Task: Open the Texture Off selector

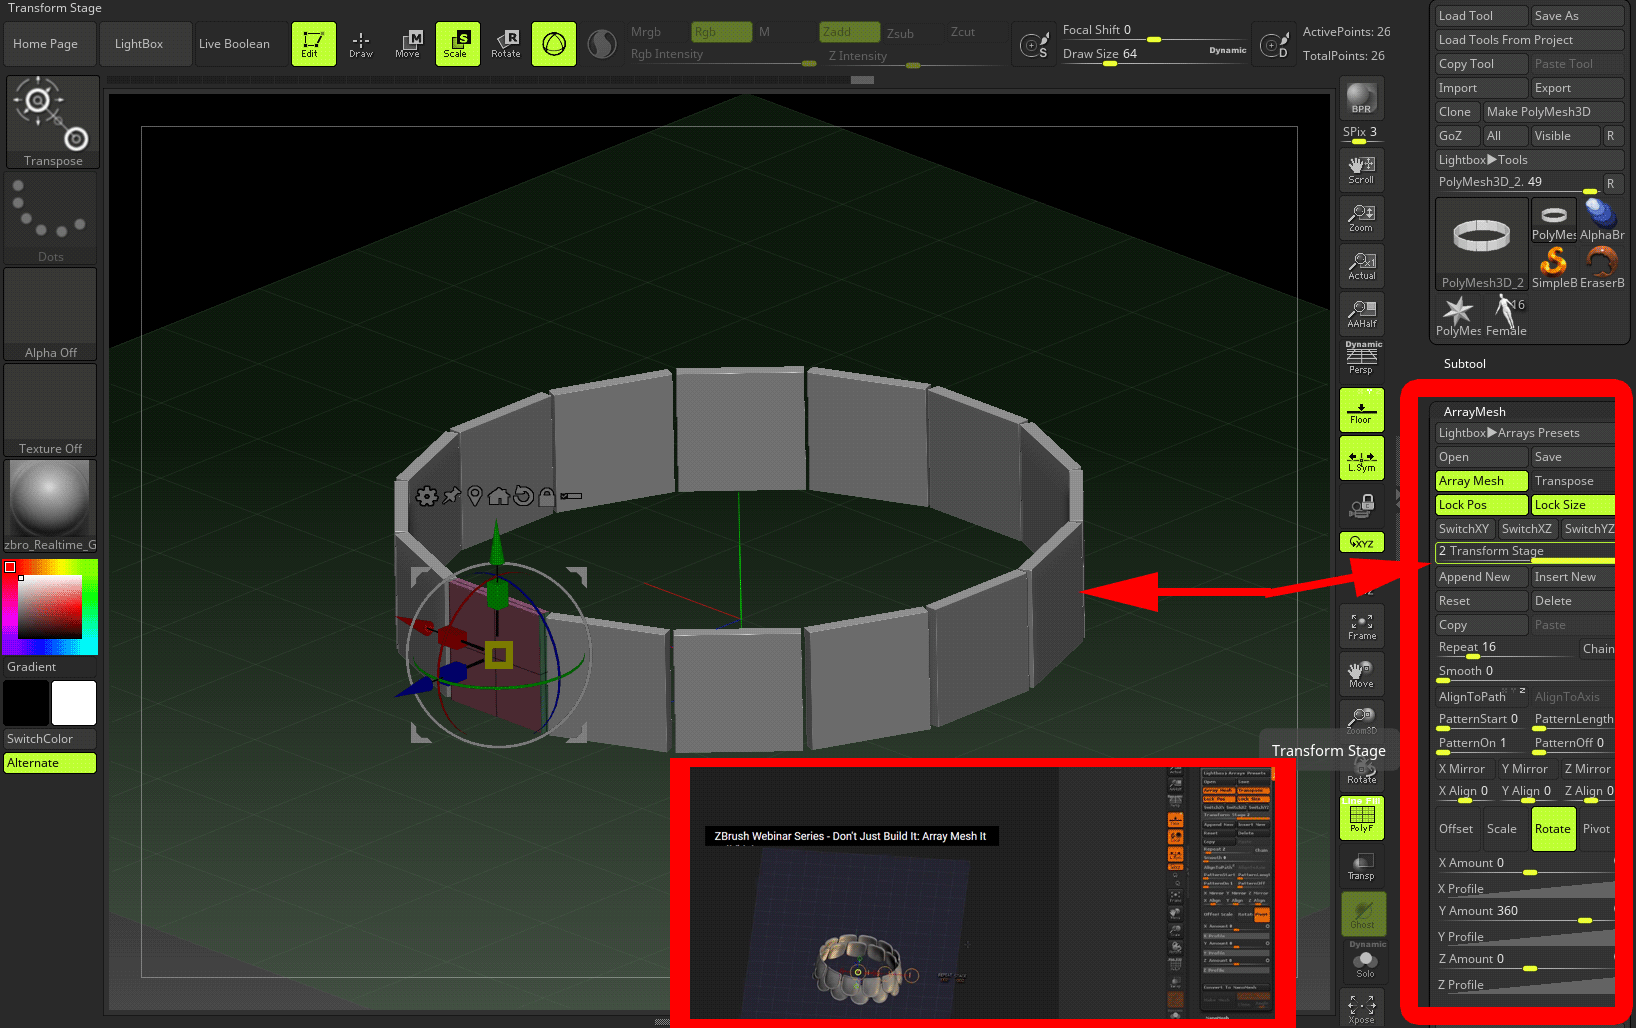Action: click(51, 410)
